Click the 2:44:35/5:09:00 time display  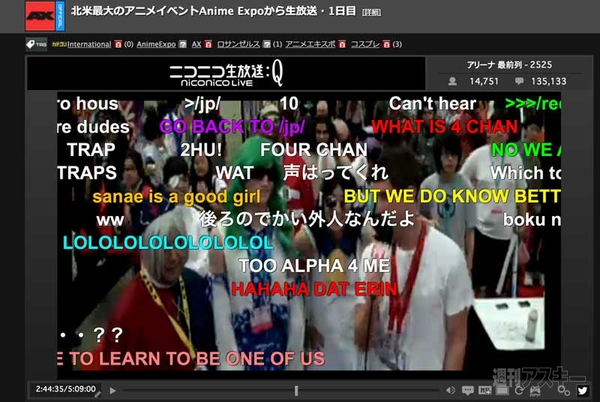(x=65, y=389)
